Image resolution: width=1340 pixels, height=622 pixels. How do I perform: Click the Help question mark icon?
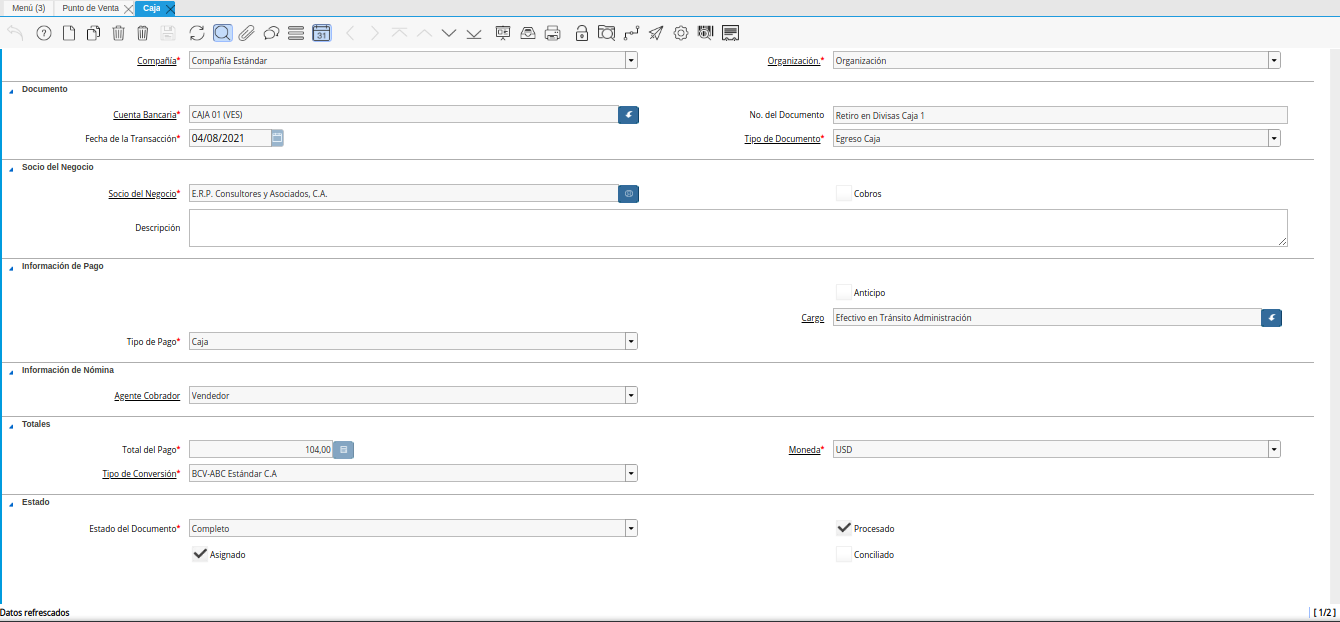44,33
